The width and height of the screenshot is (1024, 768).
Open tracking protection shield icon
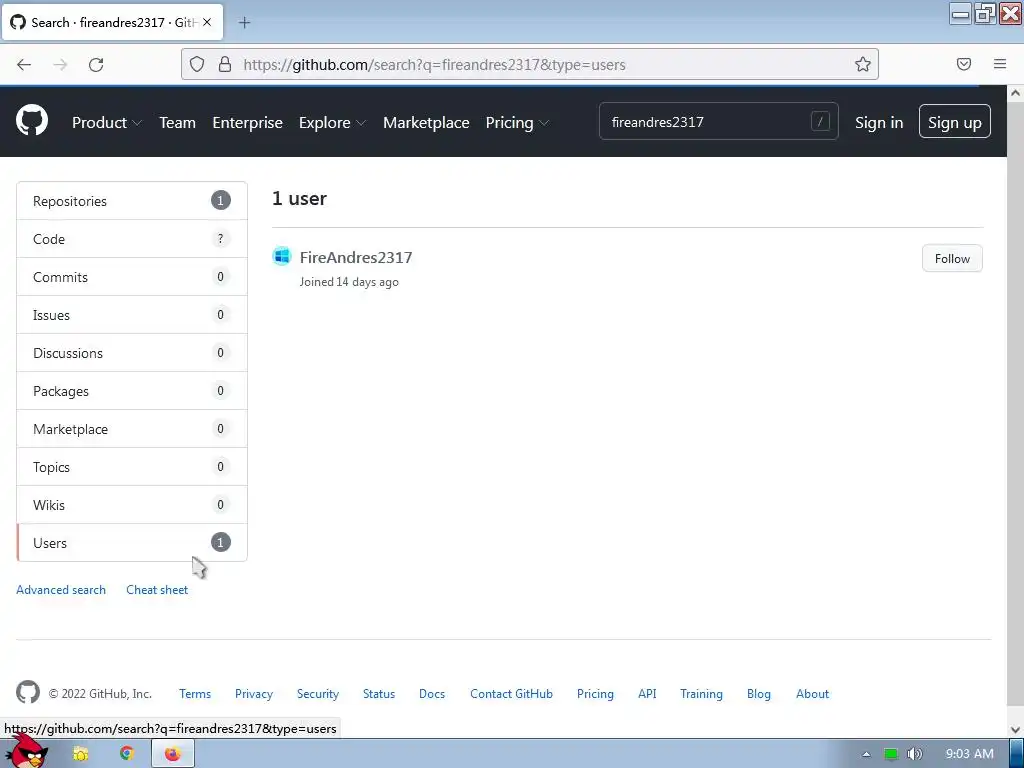click(x=197, y=64)
